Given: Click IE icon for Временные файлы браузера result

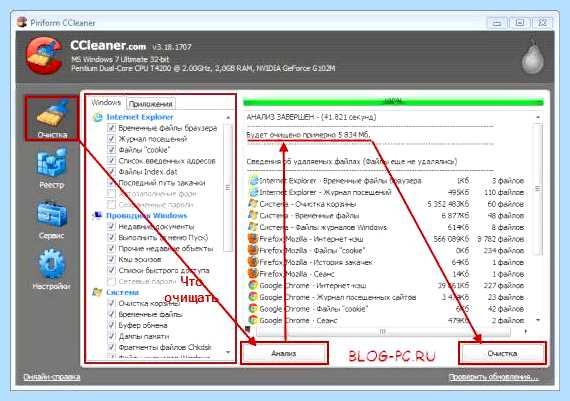Looking at the screenshot, I should coord(253,181).
